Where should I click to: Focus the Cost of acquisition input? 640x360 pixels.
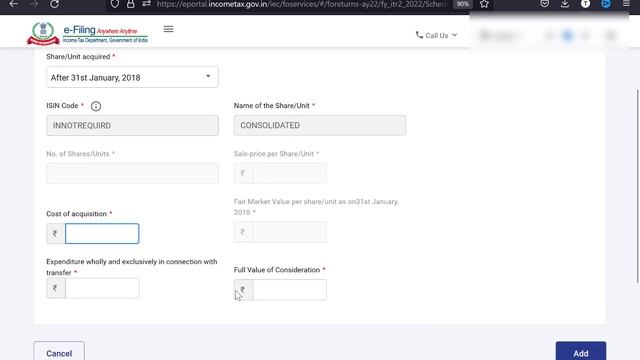pos(102,233)
